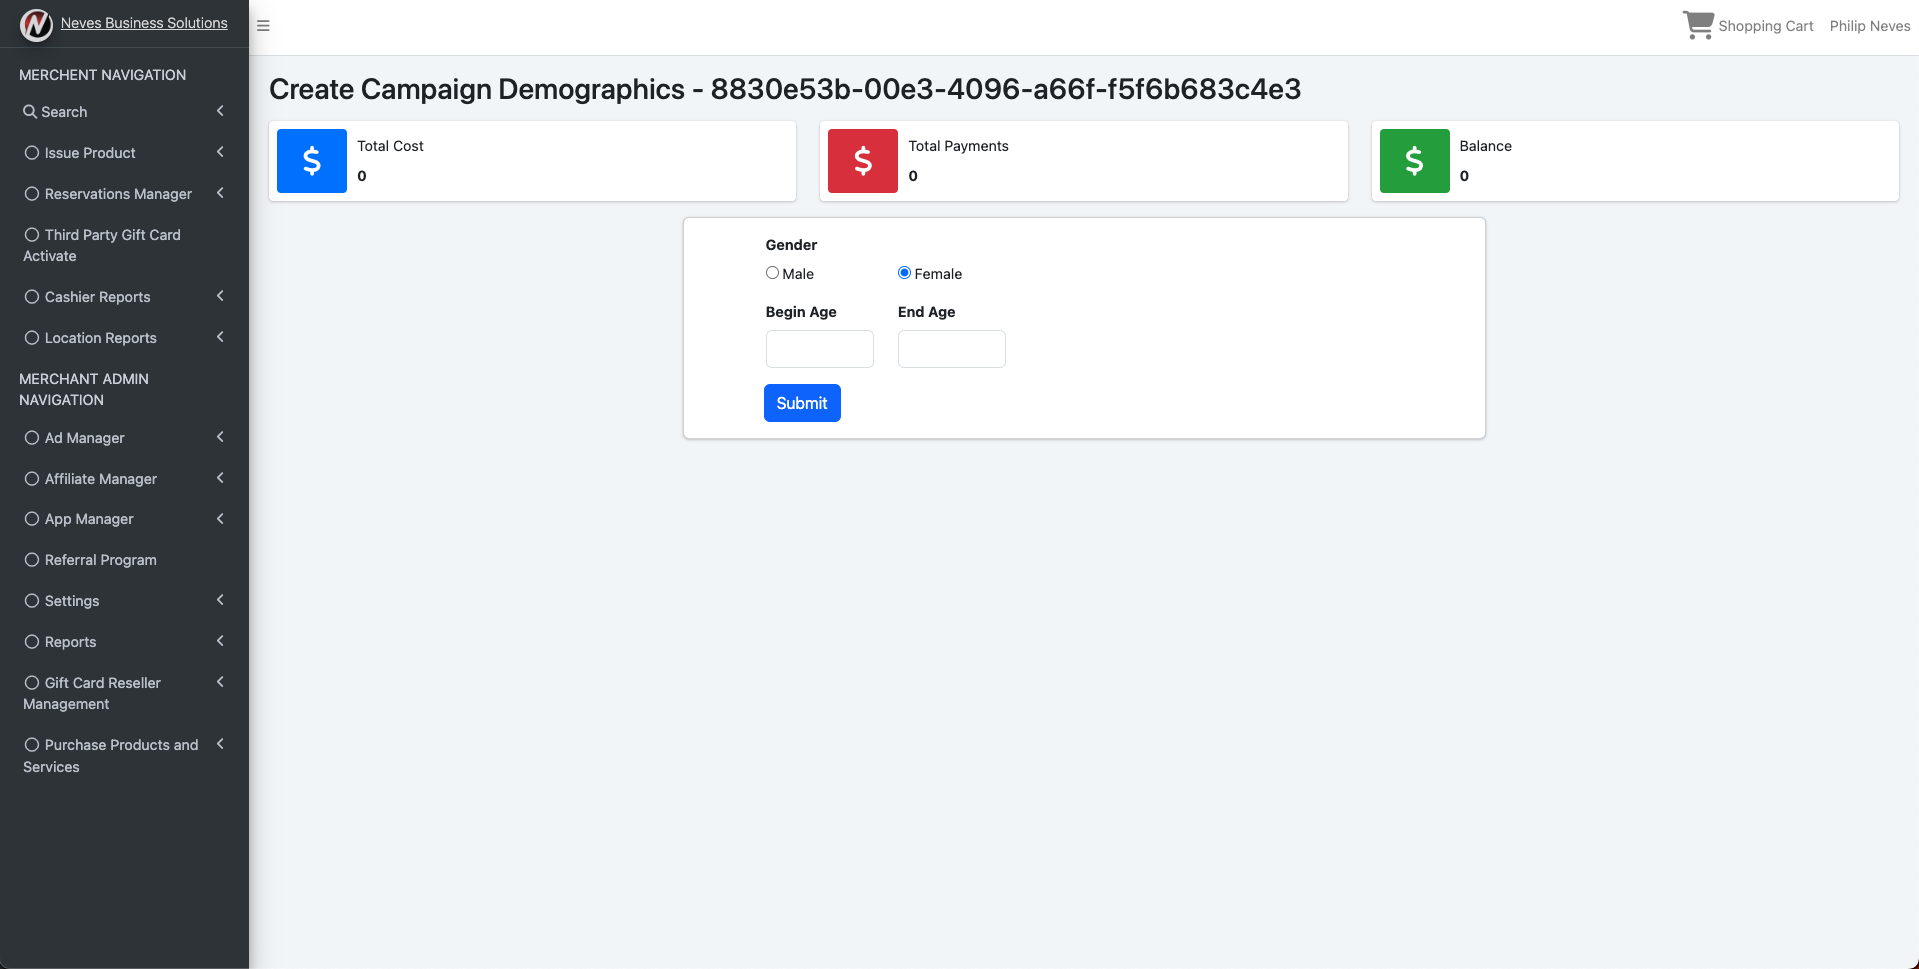
Task: Expand the Cashier Reports chevron
Action: pos(220,296)
